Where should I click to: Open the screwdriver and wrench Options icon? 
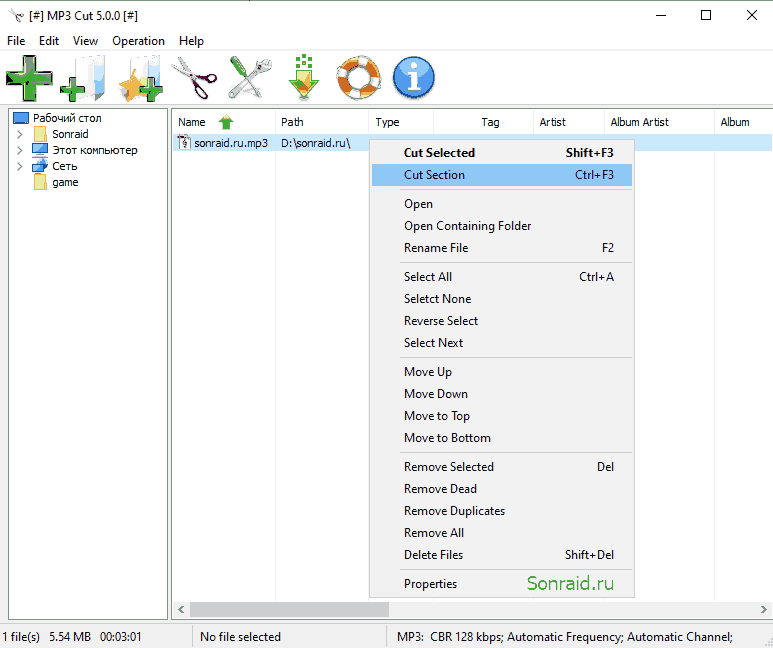[250, 78]
